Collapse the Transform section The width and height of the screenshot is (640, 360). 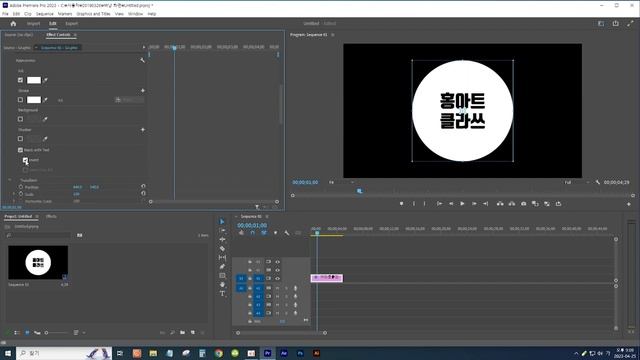pyautogui.click(x=10, y=180)
